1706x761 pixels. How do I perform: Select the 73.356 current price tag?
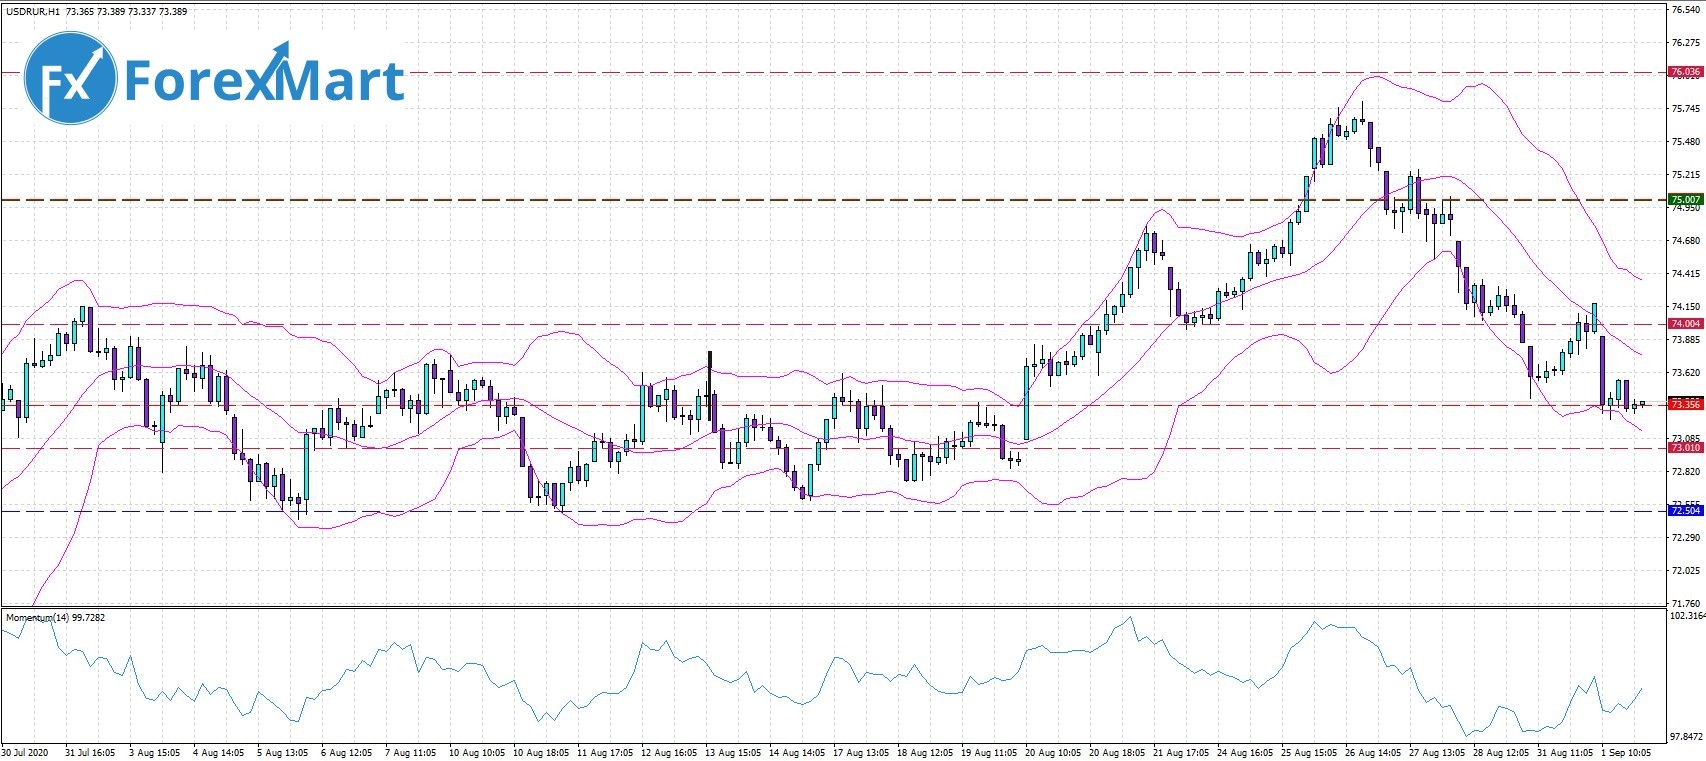(x=1685, y=404)
